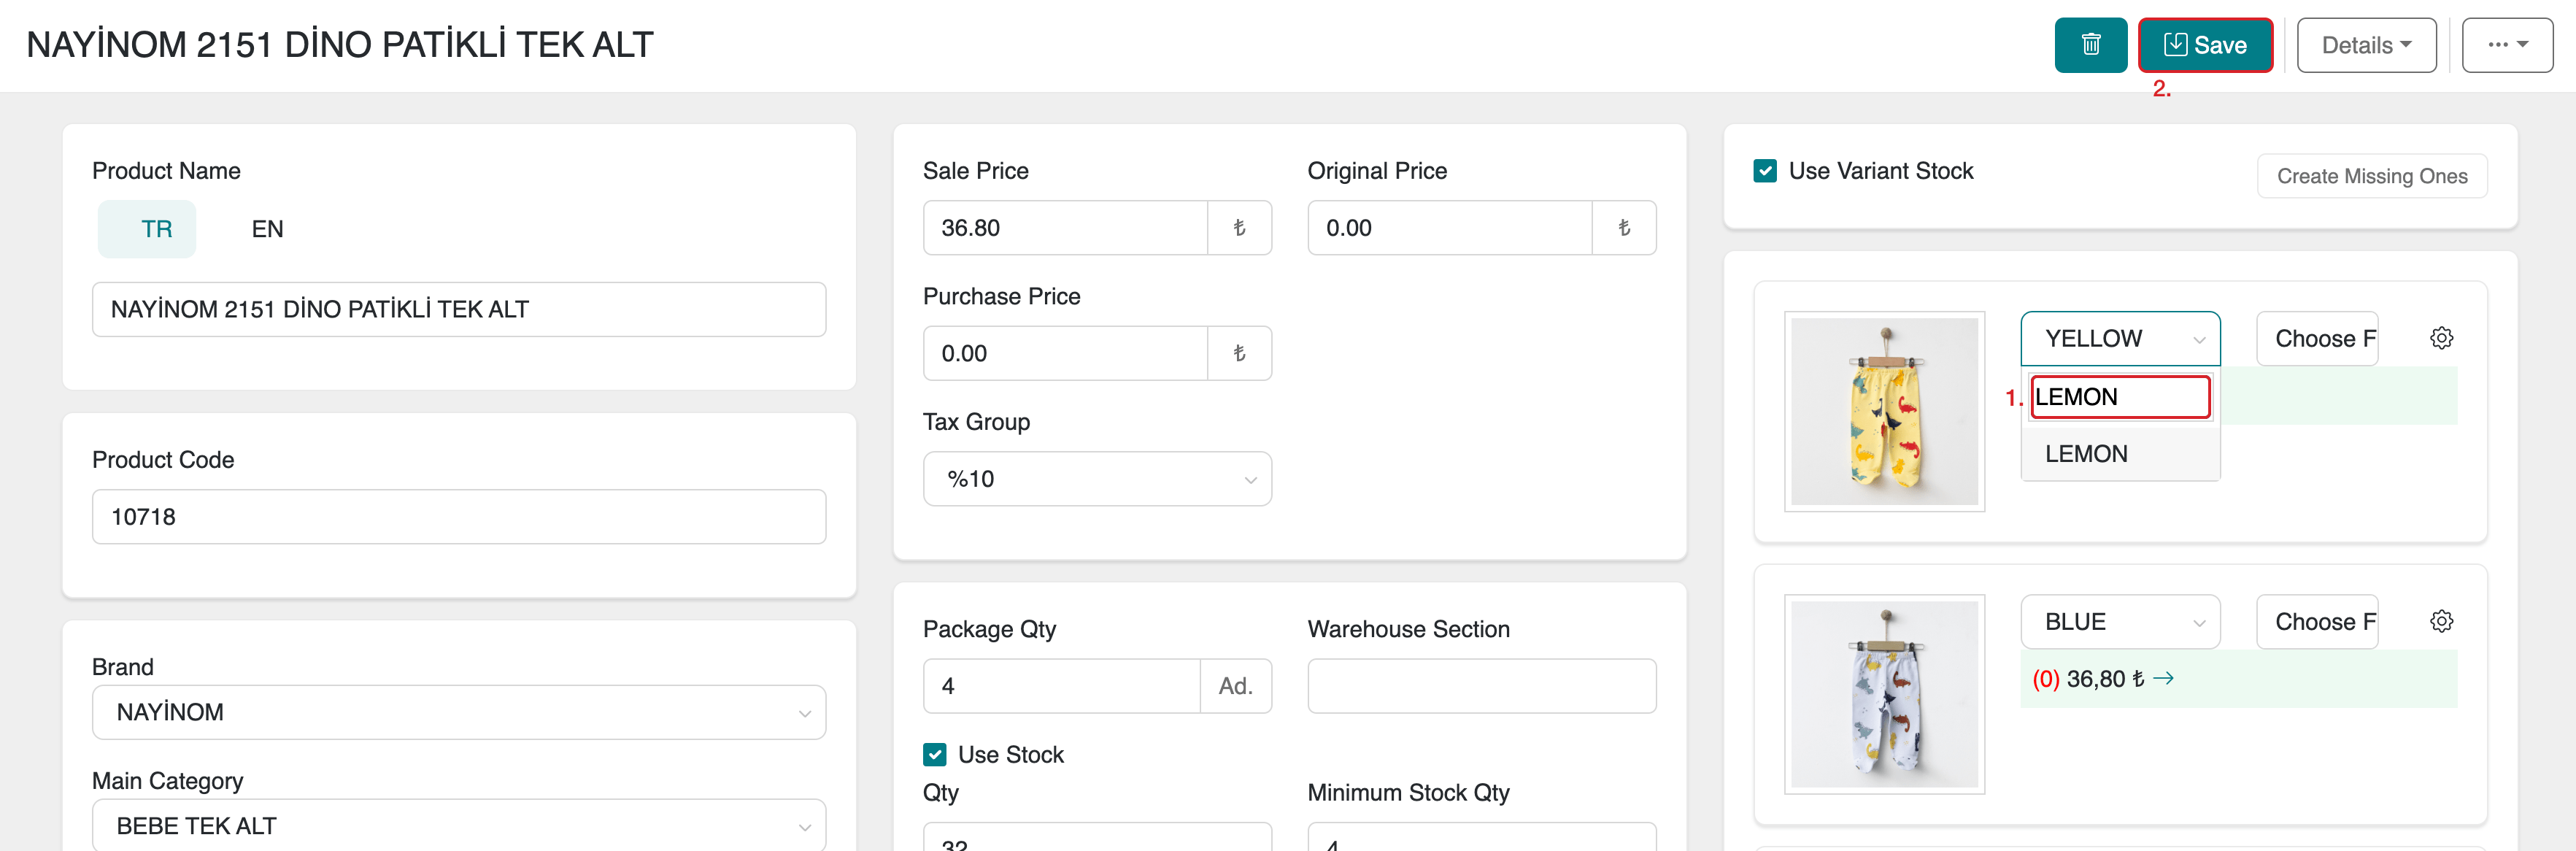
Task: Open gear settings for YELLOW variant
Action: pyautogui.click(x=2441, y=338)
